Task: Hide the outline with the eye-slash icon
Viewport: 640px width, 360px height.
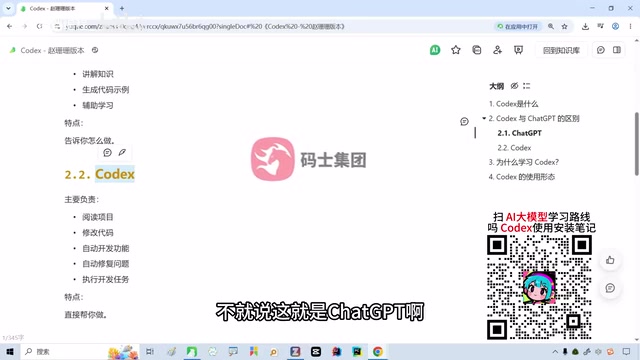Action: click(x=514, y=86)
